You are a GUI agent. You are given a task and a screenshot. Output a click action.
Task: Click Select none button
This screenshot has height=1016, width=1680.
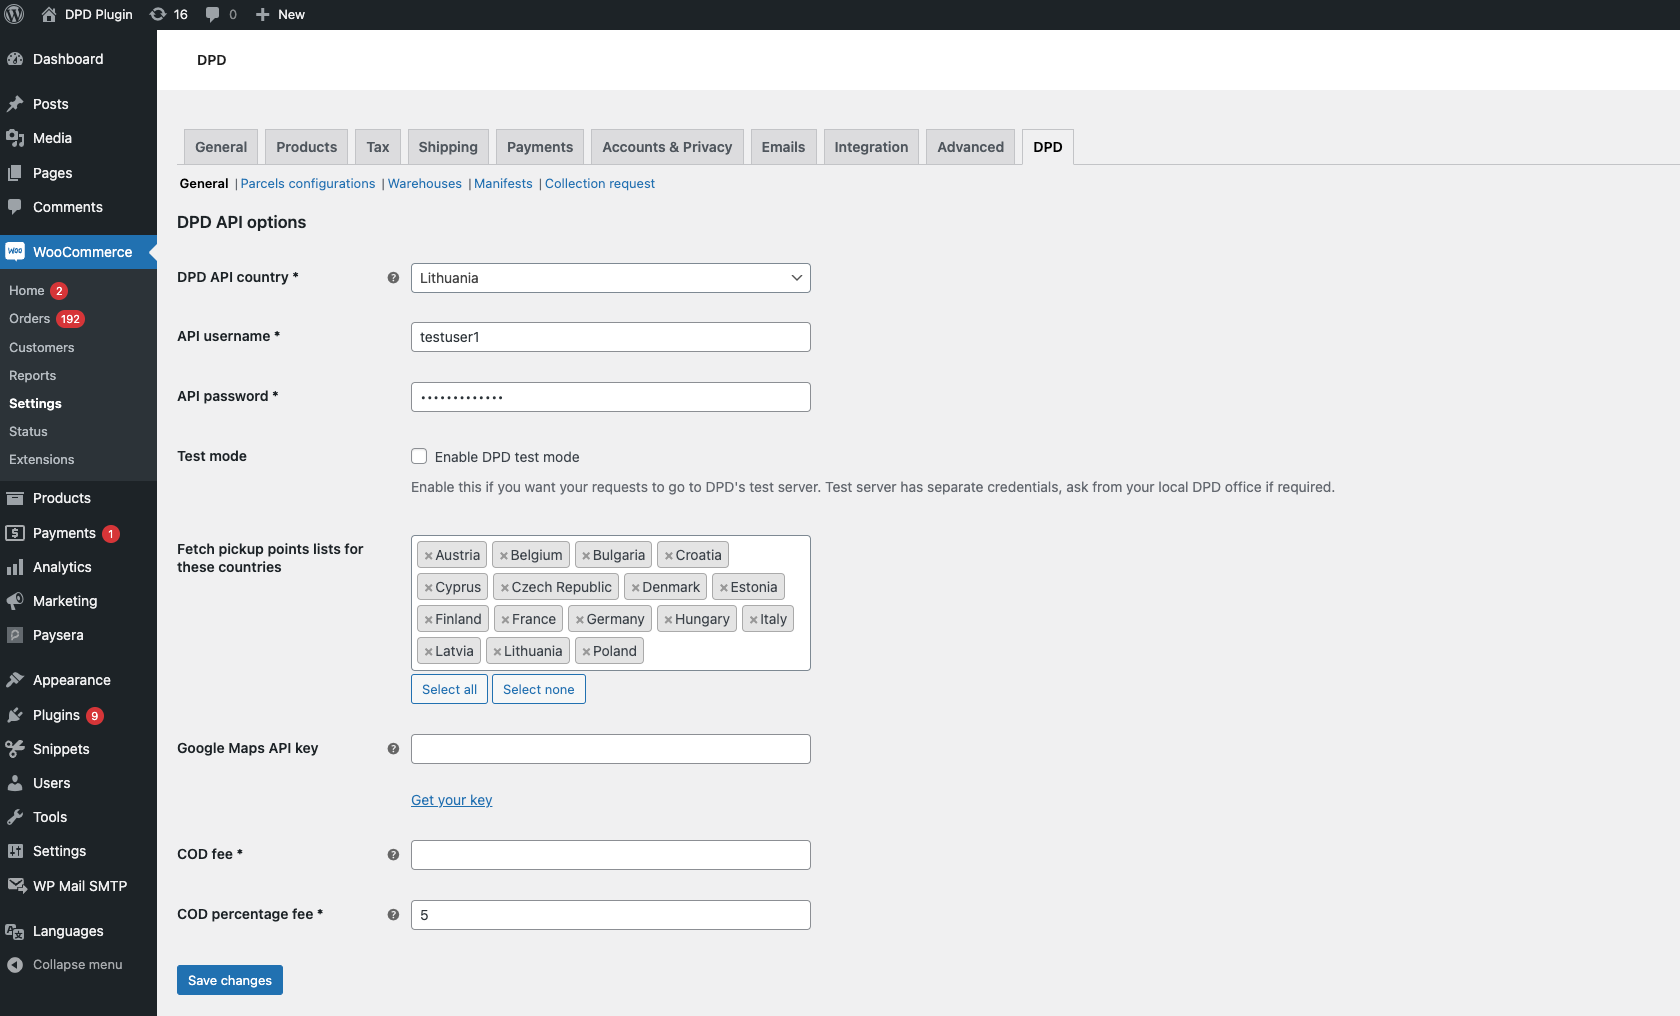point(539,689)
